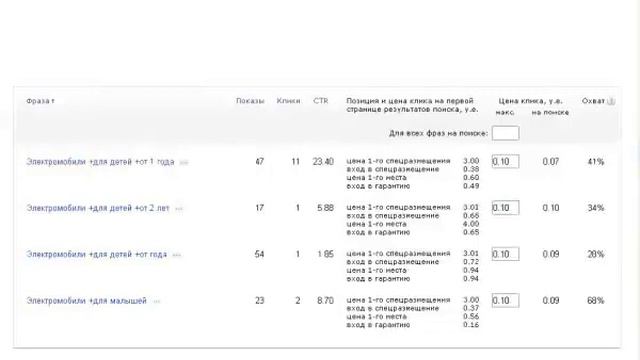Focus max click price field for '+для малышей' row
Screen dimensions: 640x360
click(505, 300)
